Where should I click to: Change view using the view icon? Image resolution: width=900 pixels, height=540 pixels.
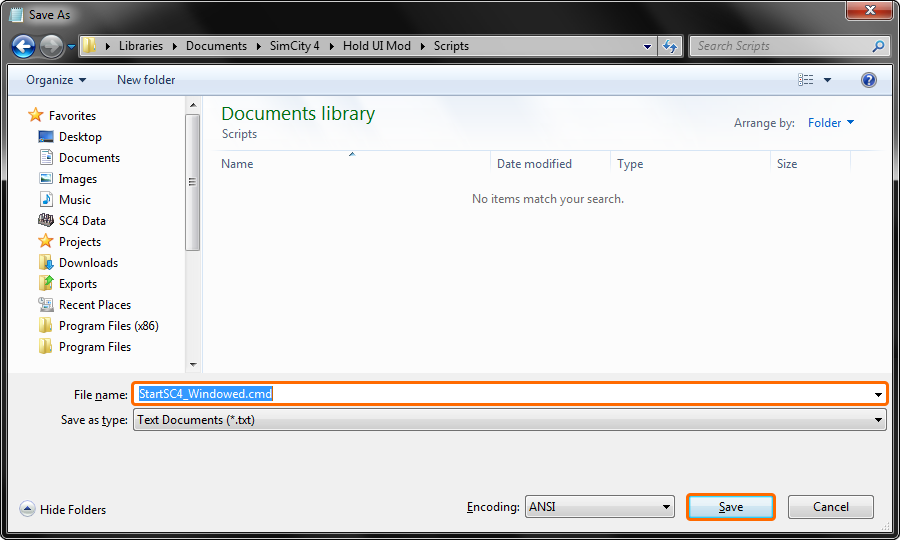click(x=805, y=80)
